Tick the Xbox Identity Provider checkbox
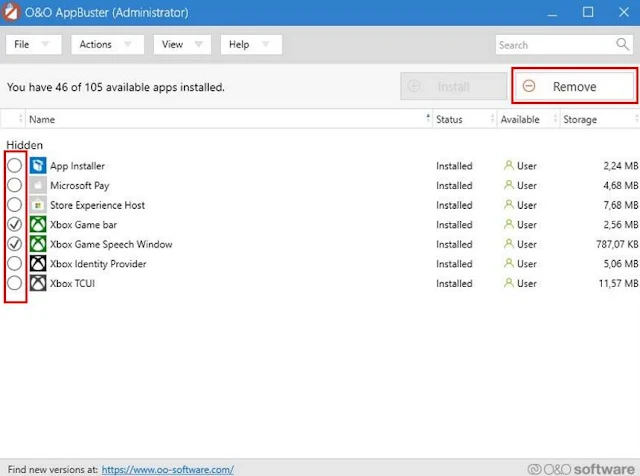Viewport: 640px width, 476px height. (x=15, y=263)
